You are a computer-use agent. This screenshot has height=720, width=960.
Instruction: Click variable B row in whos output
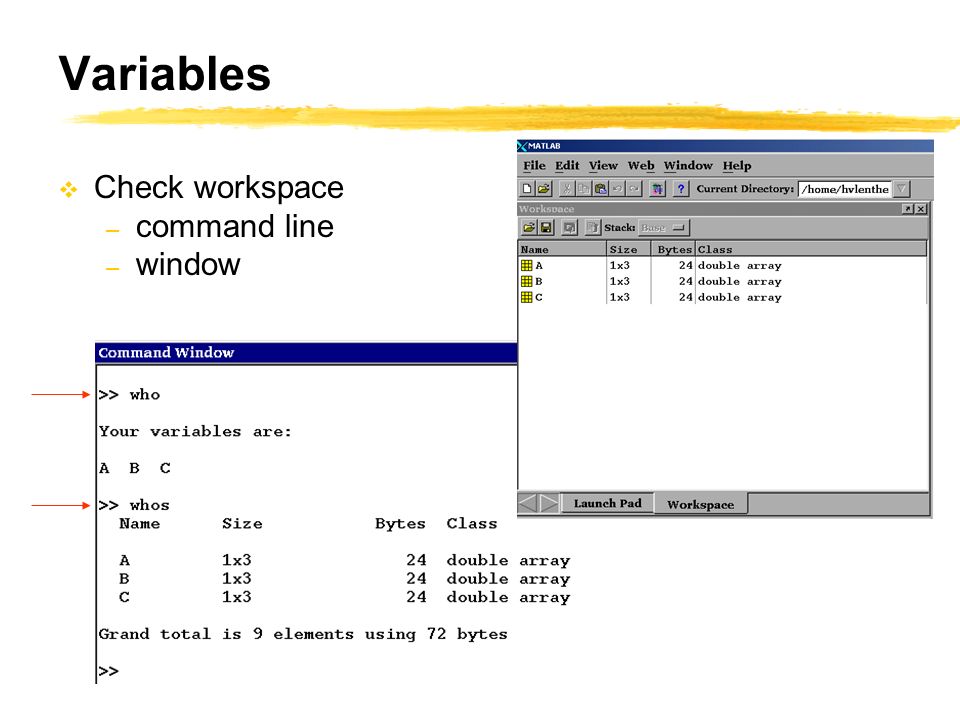[345, 579]
